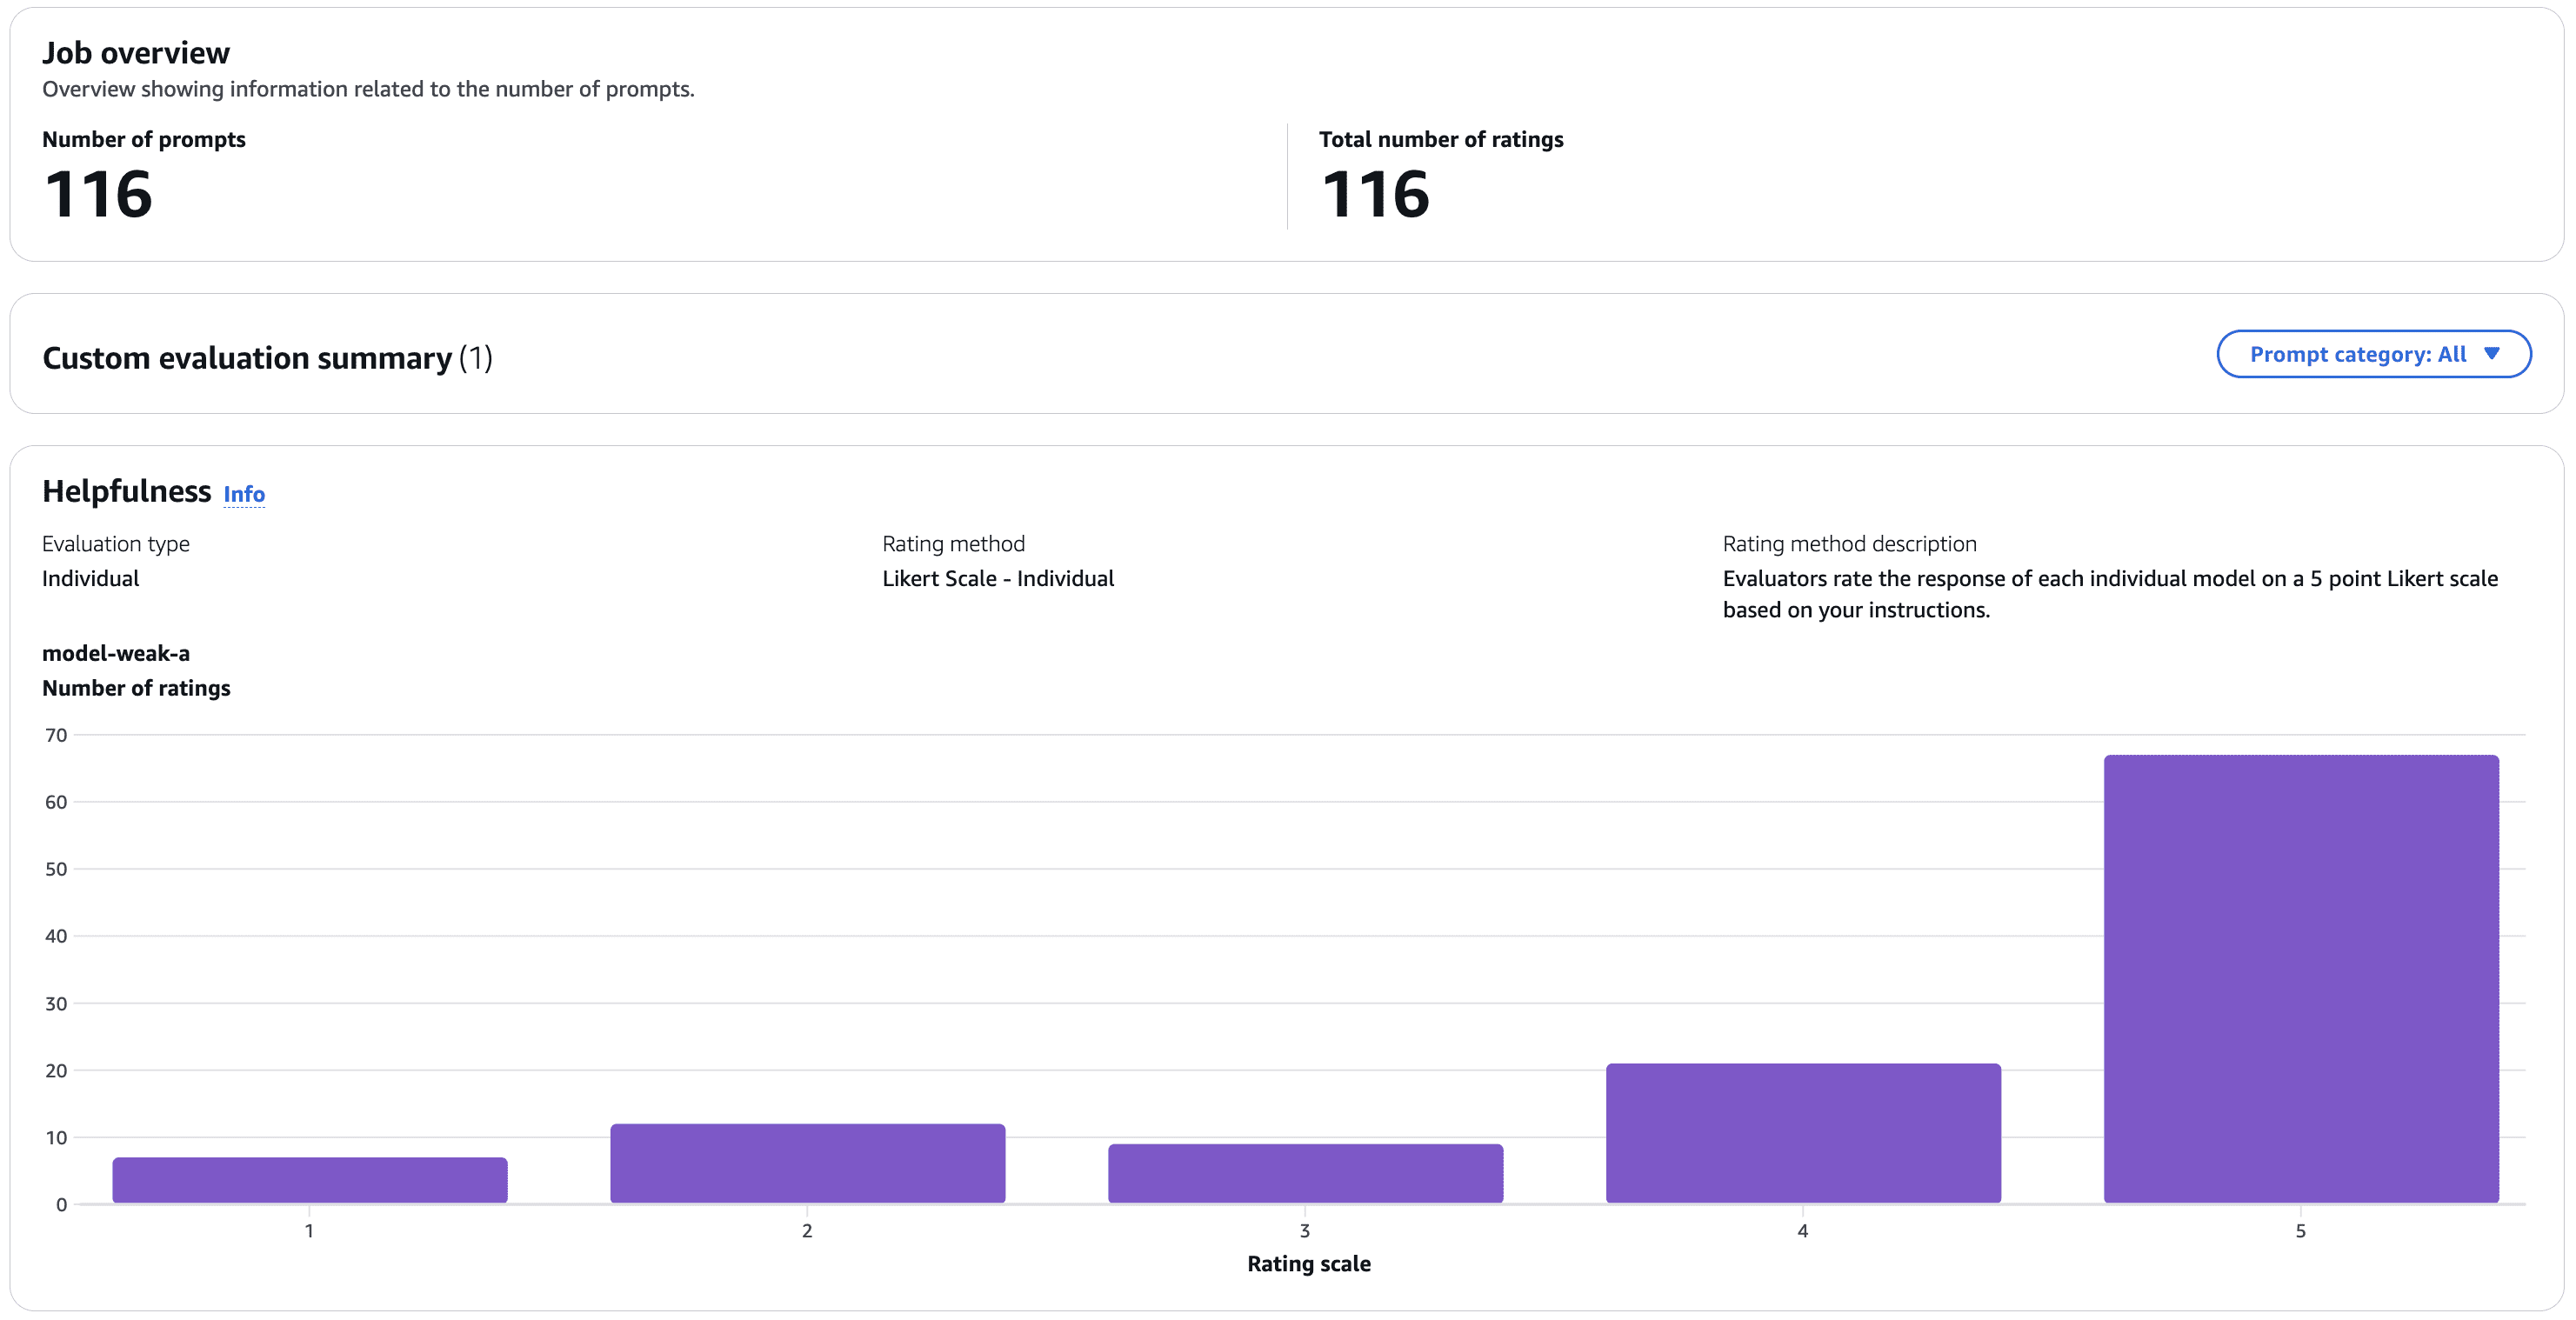
Task: Click the Likert Scale - Individual text
Action: tap(997, 578)
